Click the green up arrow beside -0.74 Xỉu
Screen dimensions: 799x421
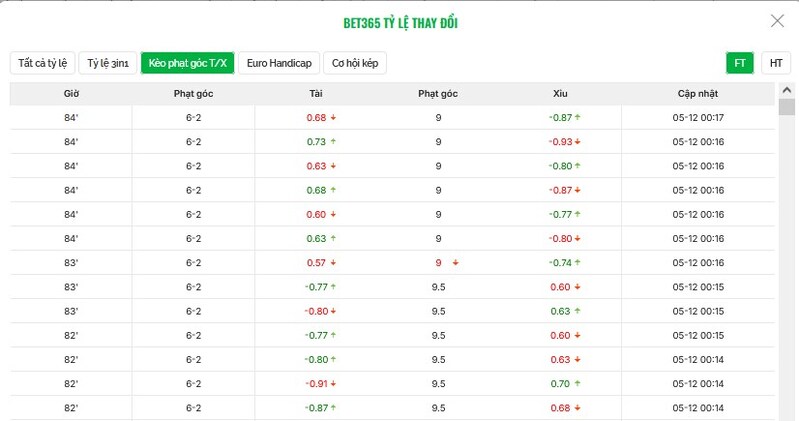pos(578,263)
